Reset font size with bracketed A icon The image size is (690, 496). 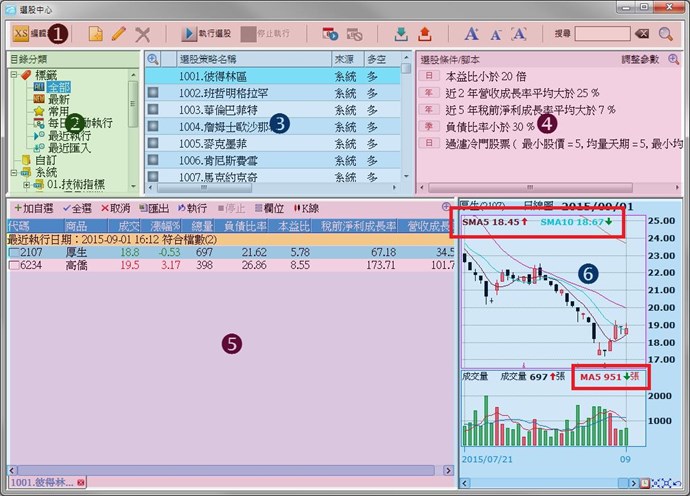point(519,34)
